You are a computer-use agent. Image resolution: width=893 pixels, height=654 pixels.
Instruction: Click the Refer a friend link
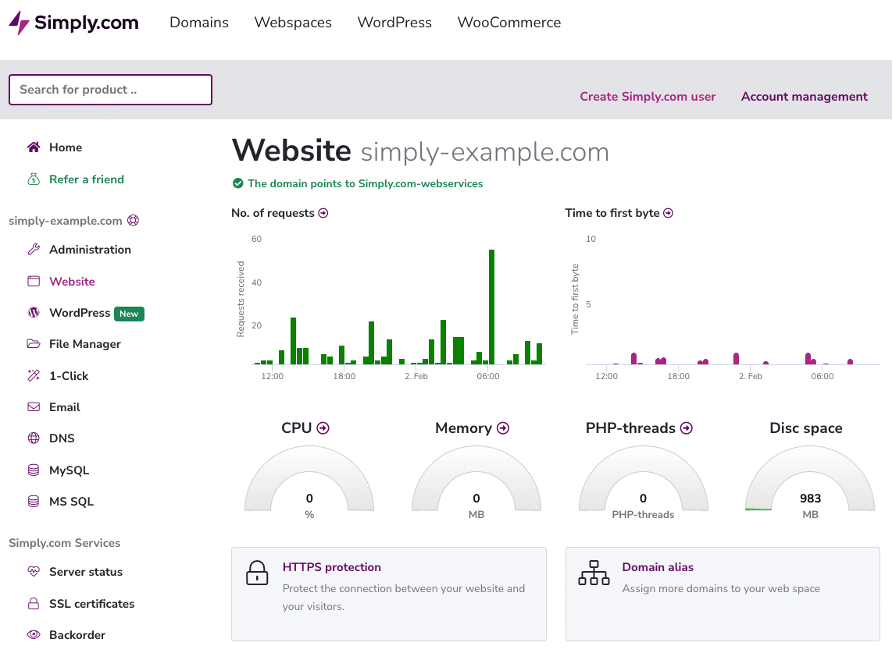[x=87, y=179]
